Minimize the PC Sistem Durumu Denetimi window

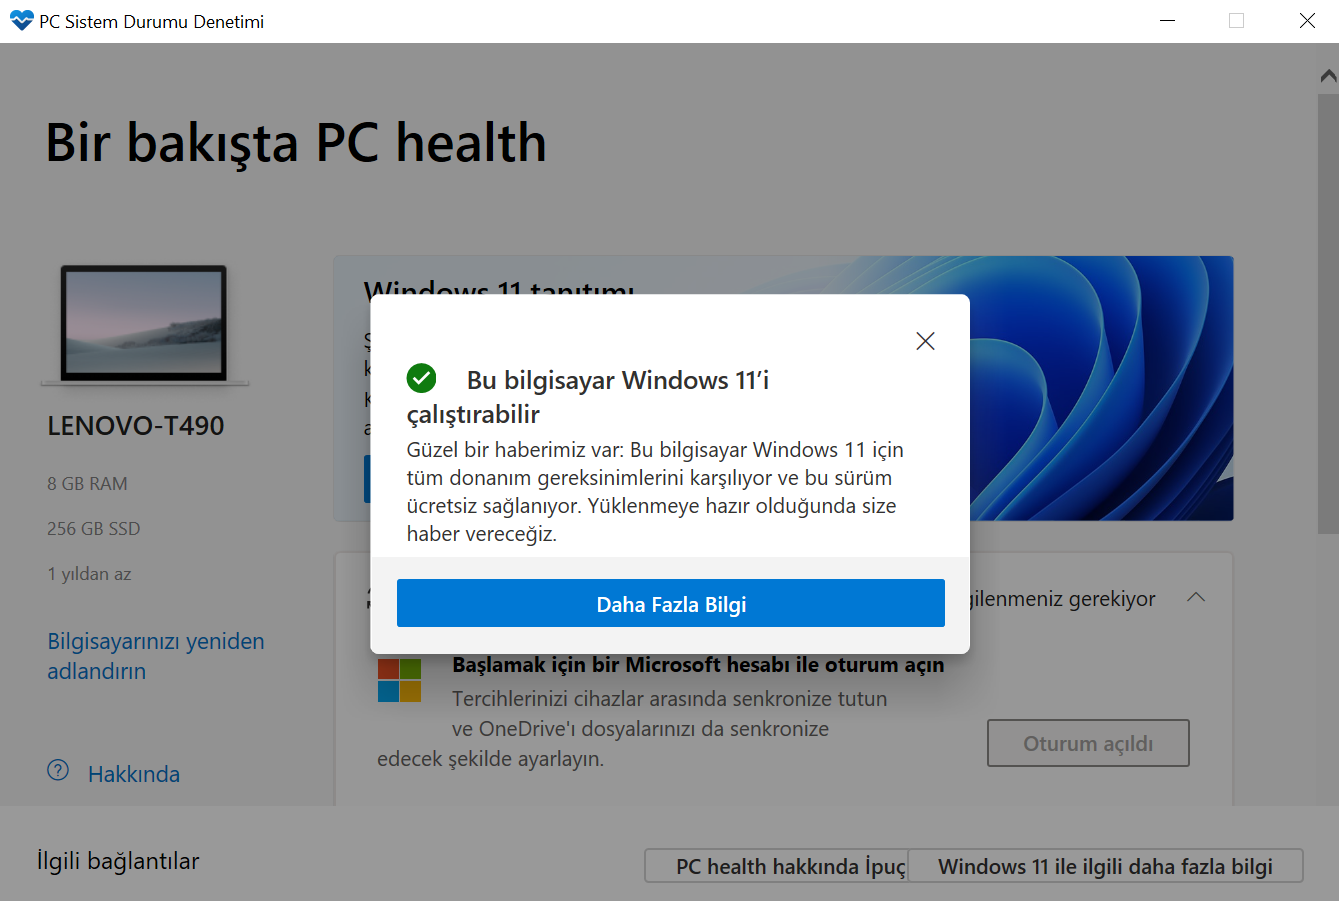pos(1167,21)
